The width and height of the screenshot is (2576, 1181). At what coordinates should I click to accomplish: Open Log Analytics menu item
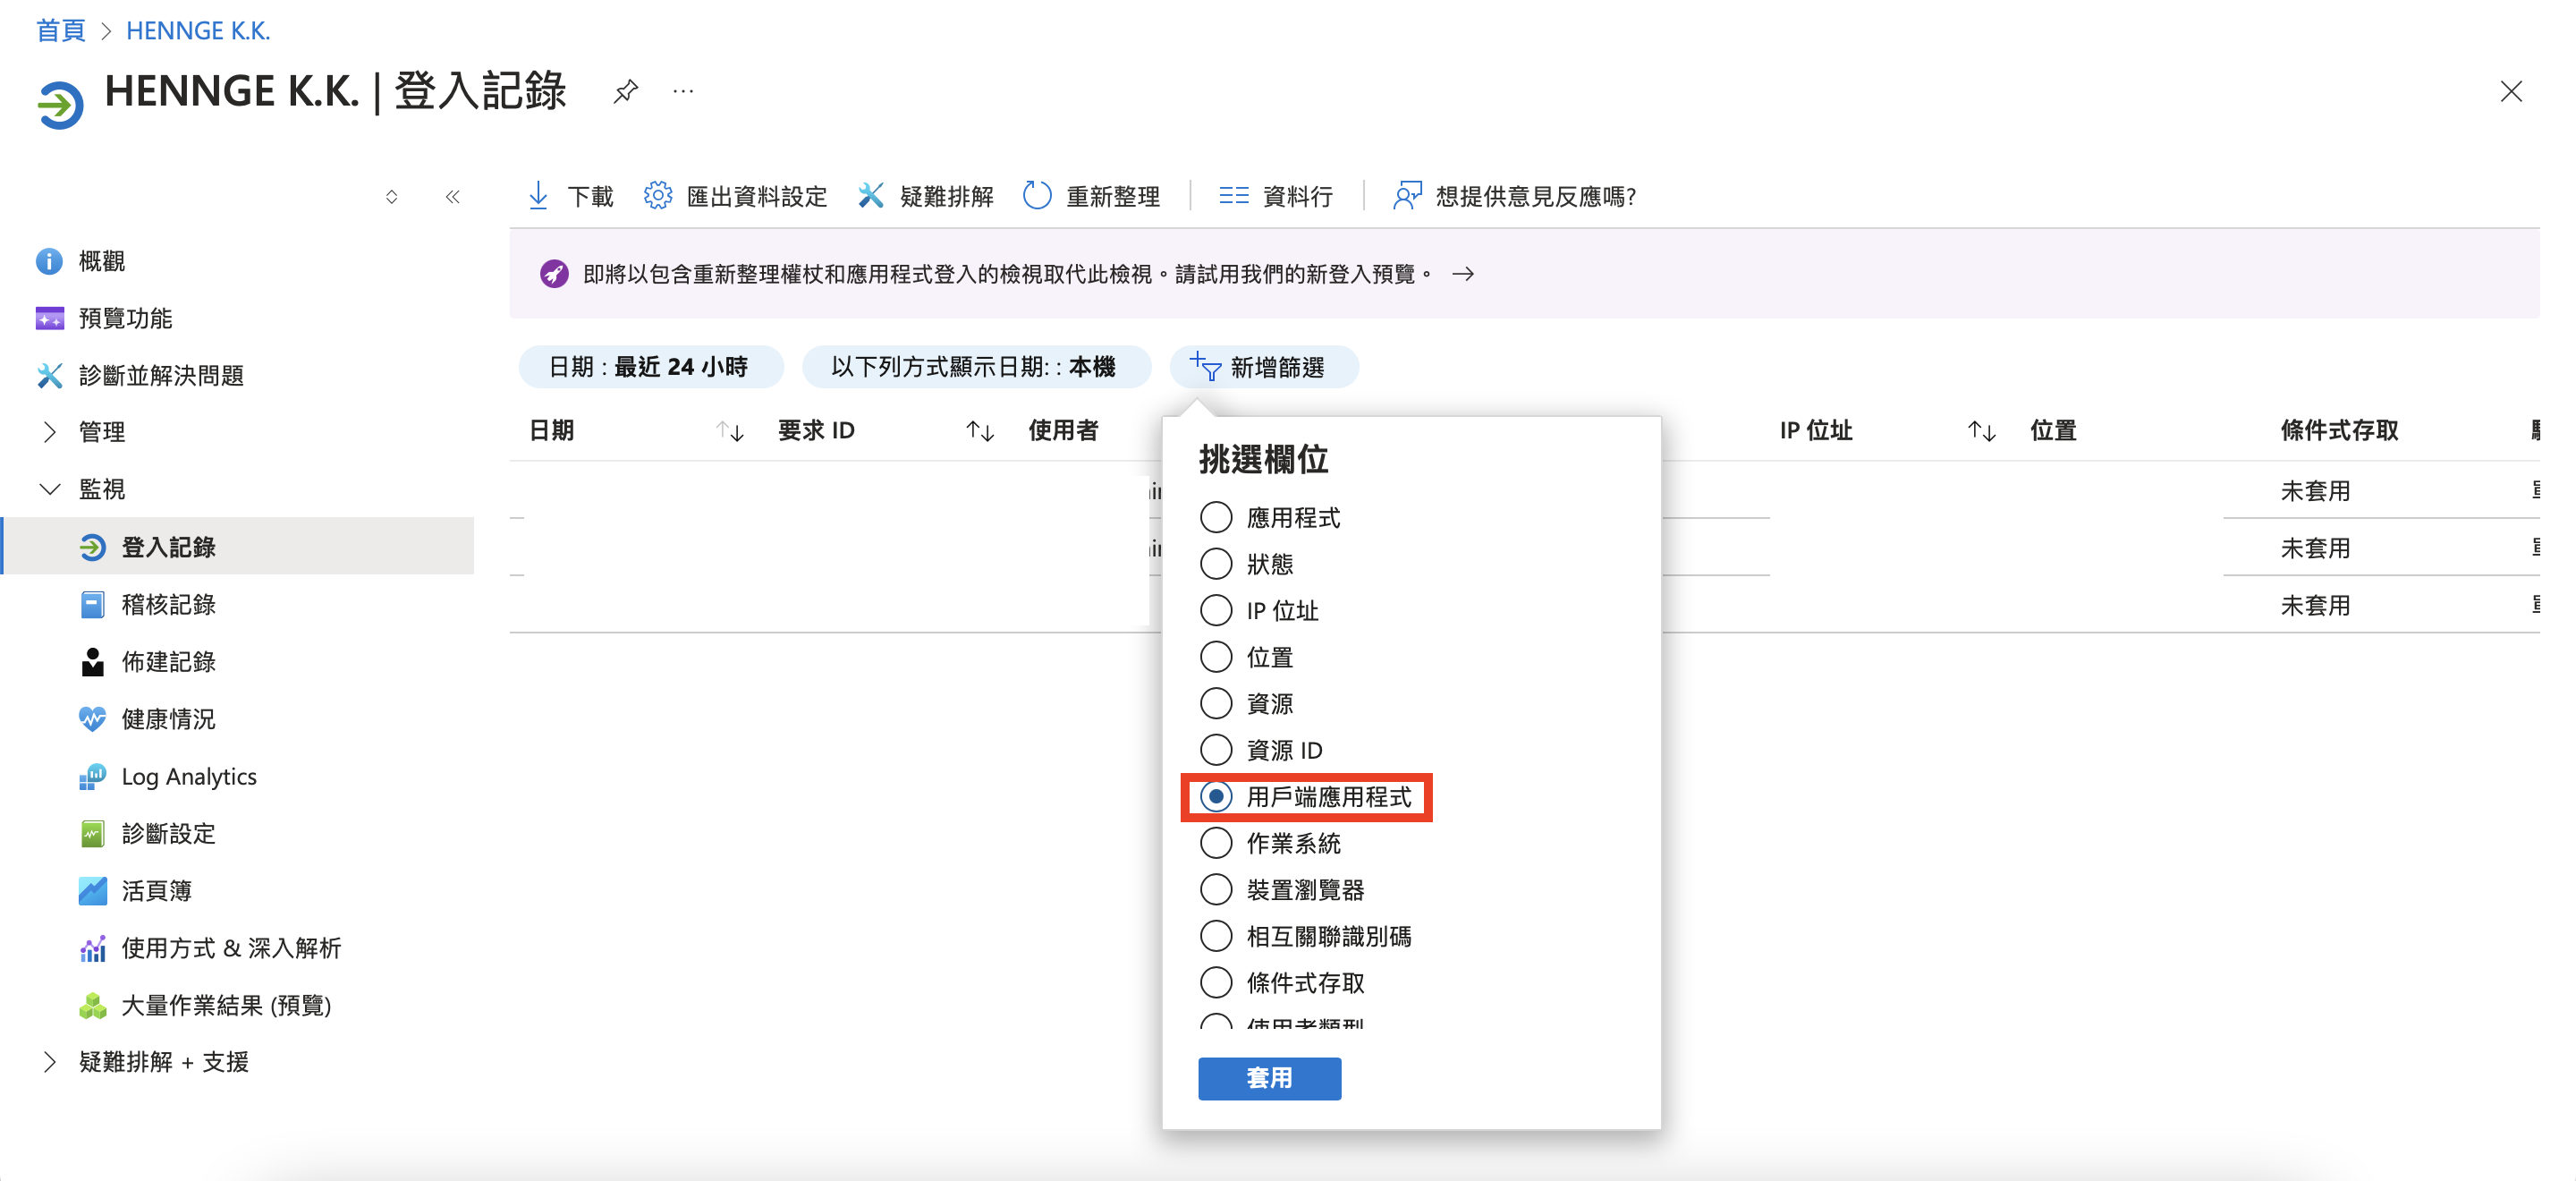point(189,776)
